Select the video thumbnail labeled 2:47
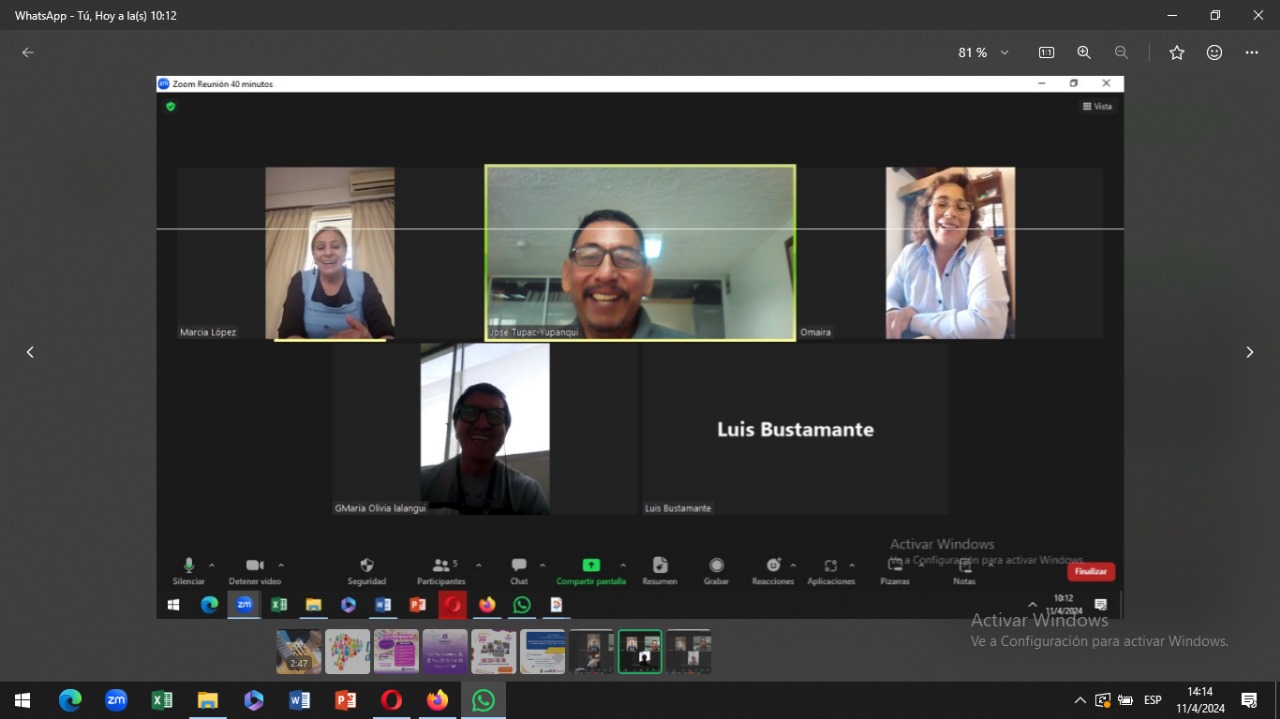Viewport: 1280px width, 719px height. [x=299, y=652]
